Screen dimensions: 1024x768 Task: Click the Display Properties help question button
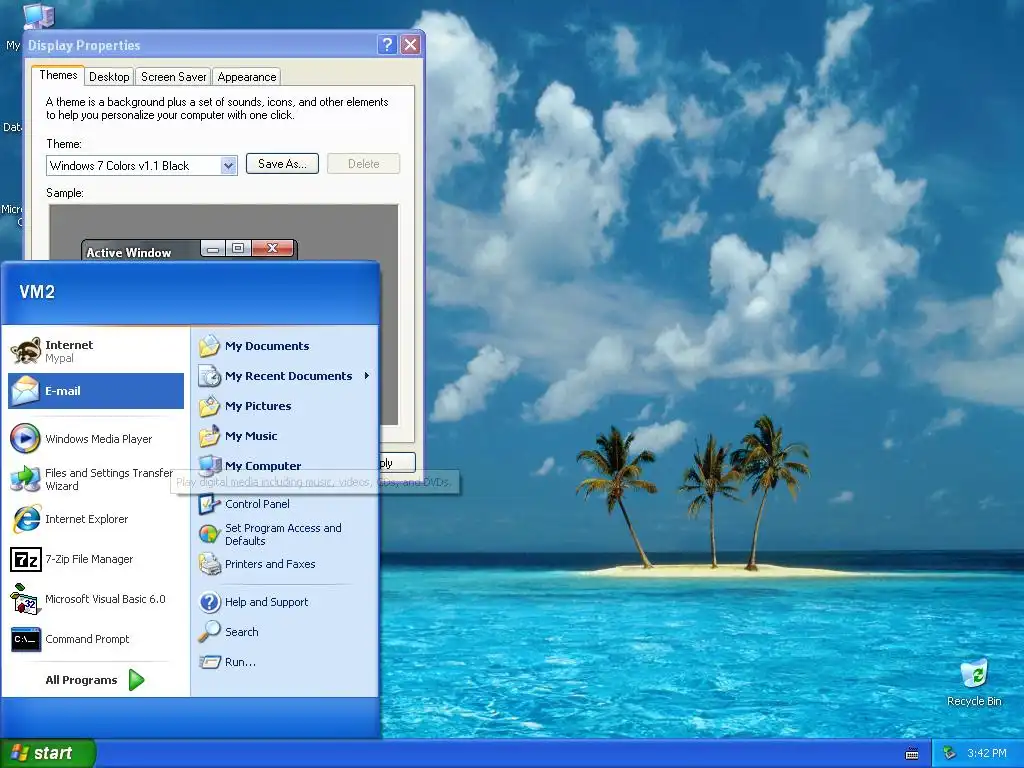pyautogui.click(x=387, y=44)
